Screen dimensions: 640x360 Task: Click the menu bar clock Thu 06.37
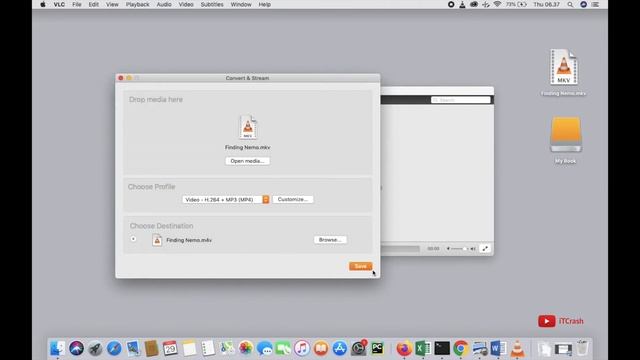click(547, 4)
